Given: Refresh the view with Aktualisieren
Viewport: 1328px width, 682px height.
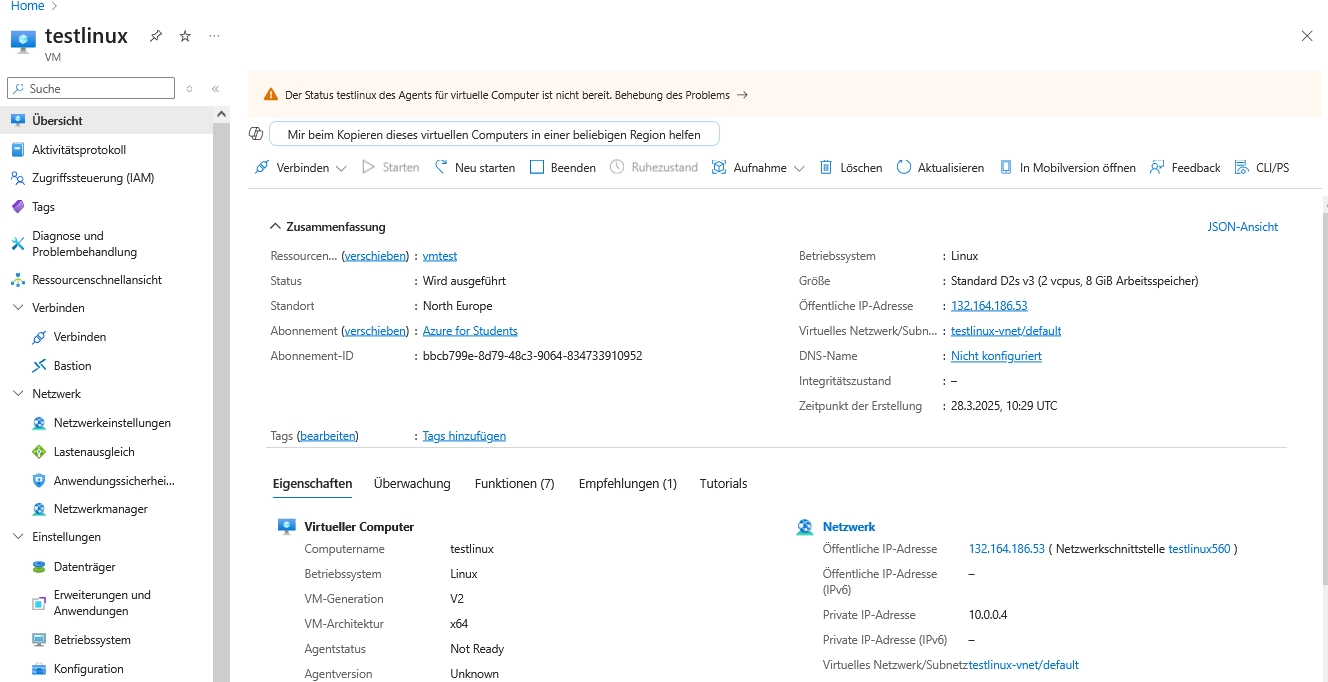Looking at the screenshot, I should (x=940, y=168).
